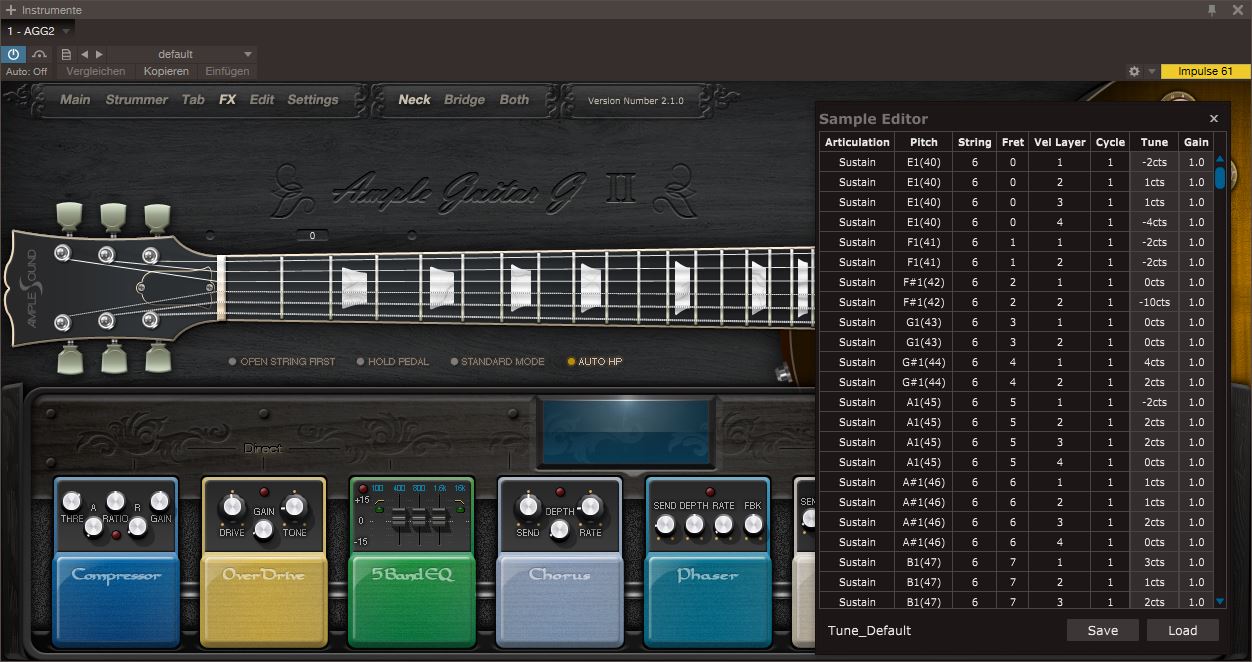Click the Kopieren button
This screenshot has width=1252, height=662.
(x=166, y=71)
